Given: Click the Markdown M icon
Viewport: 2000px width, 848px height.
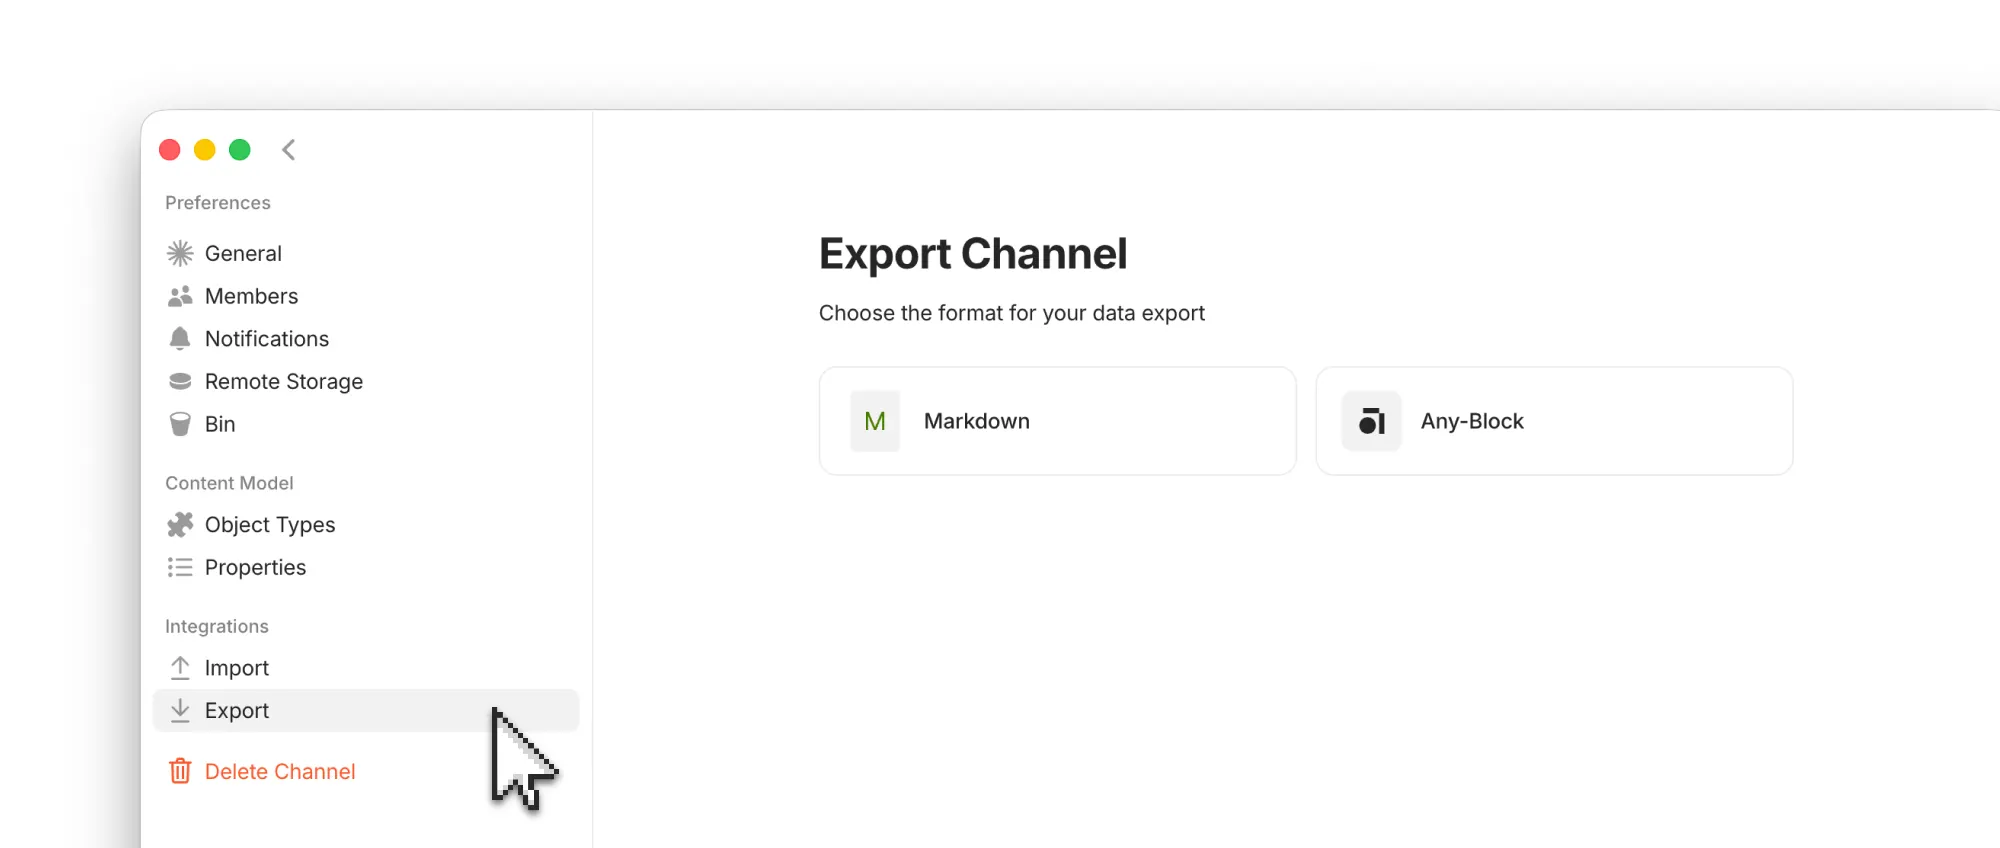Looking at the screenshot, I should (875, 421).
